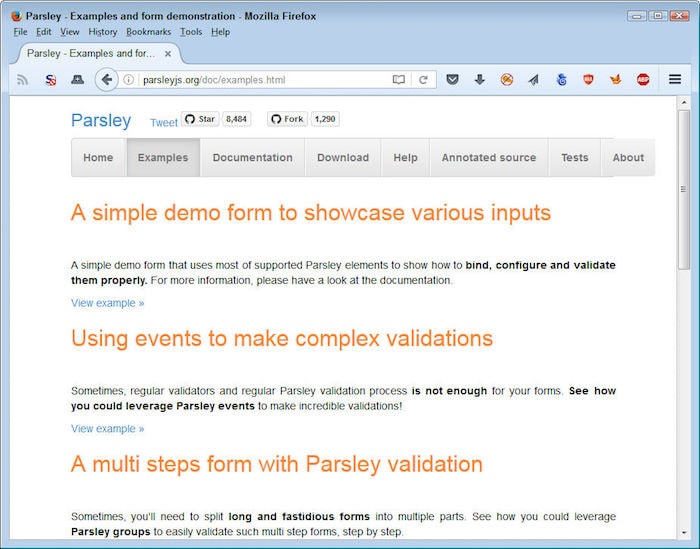Go to the Home nav item

(x=99, y=158)
